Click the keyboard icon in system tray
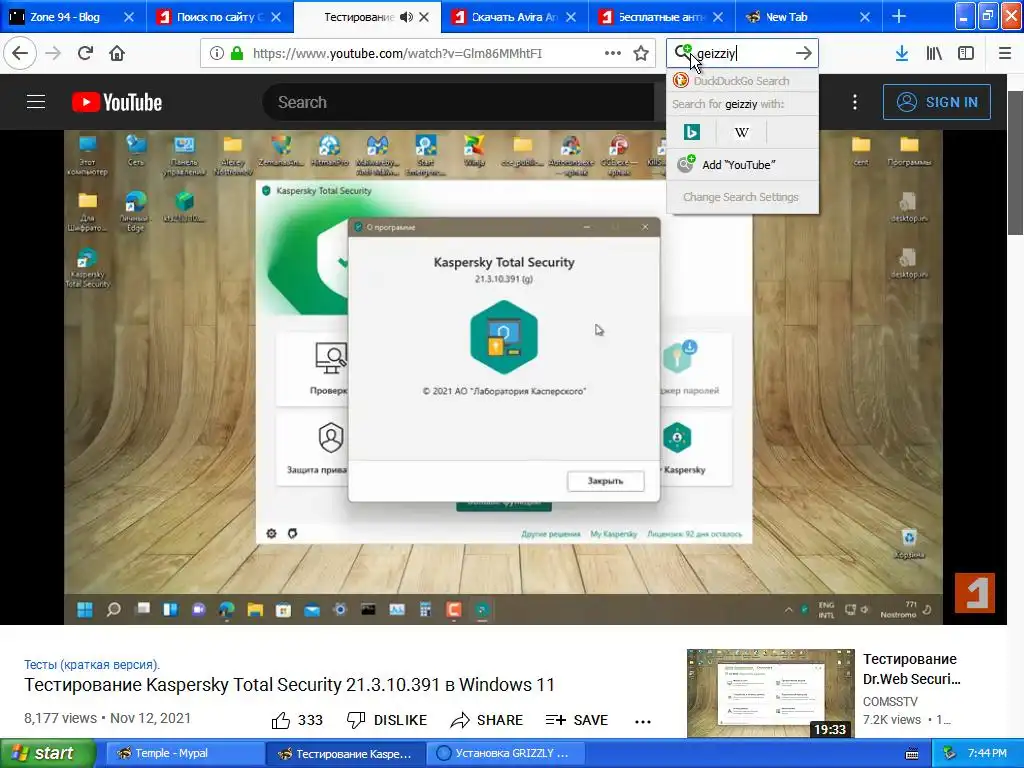This screenshot has height=768, width=1024. click(912, 754)
